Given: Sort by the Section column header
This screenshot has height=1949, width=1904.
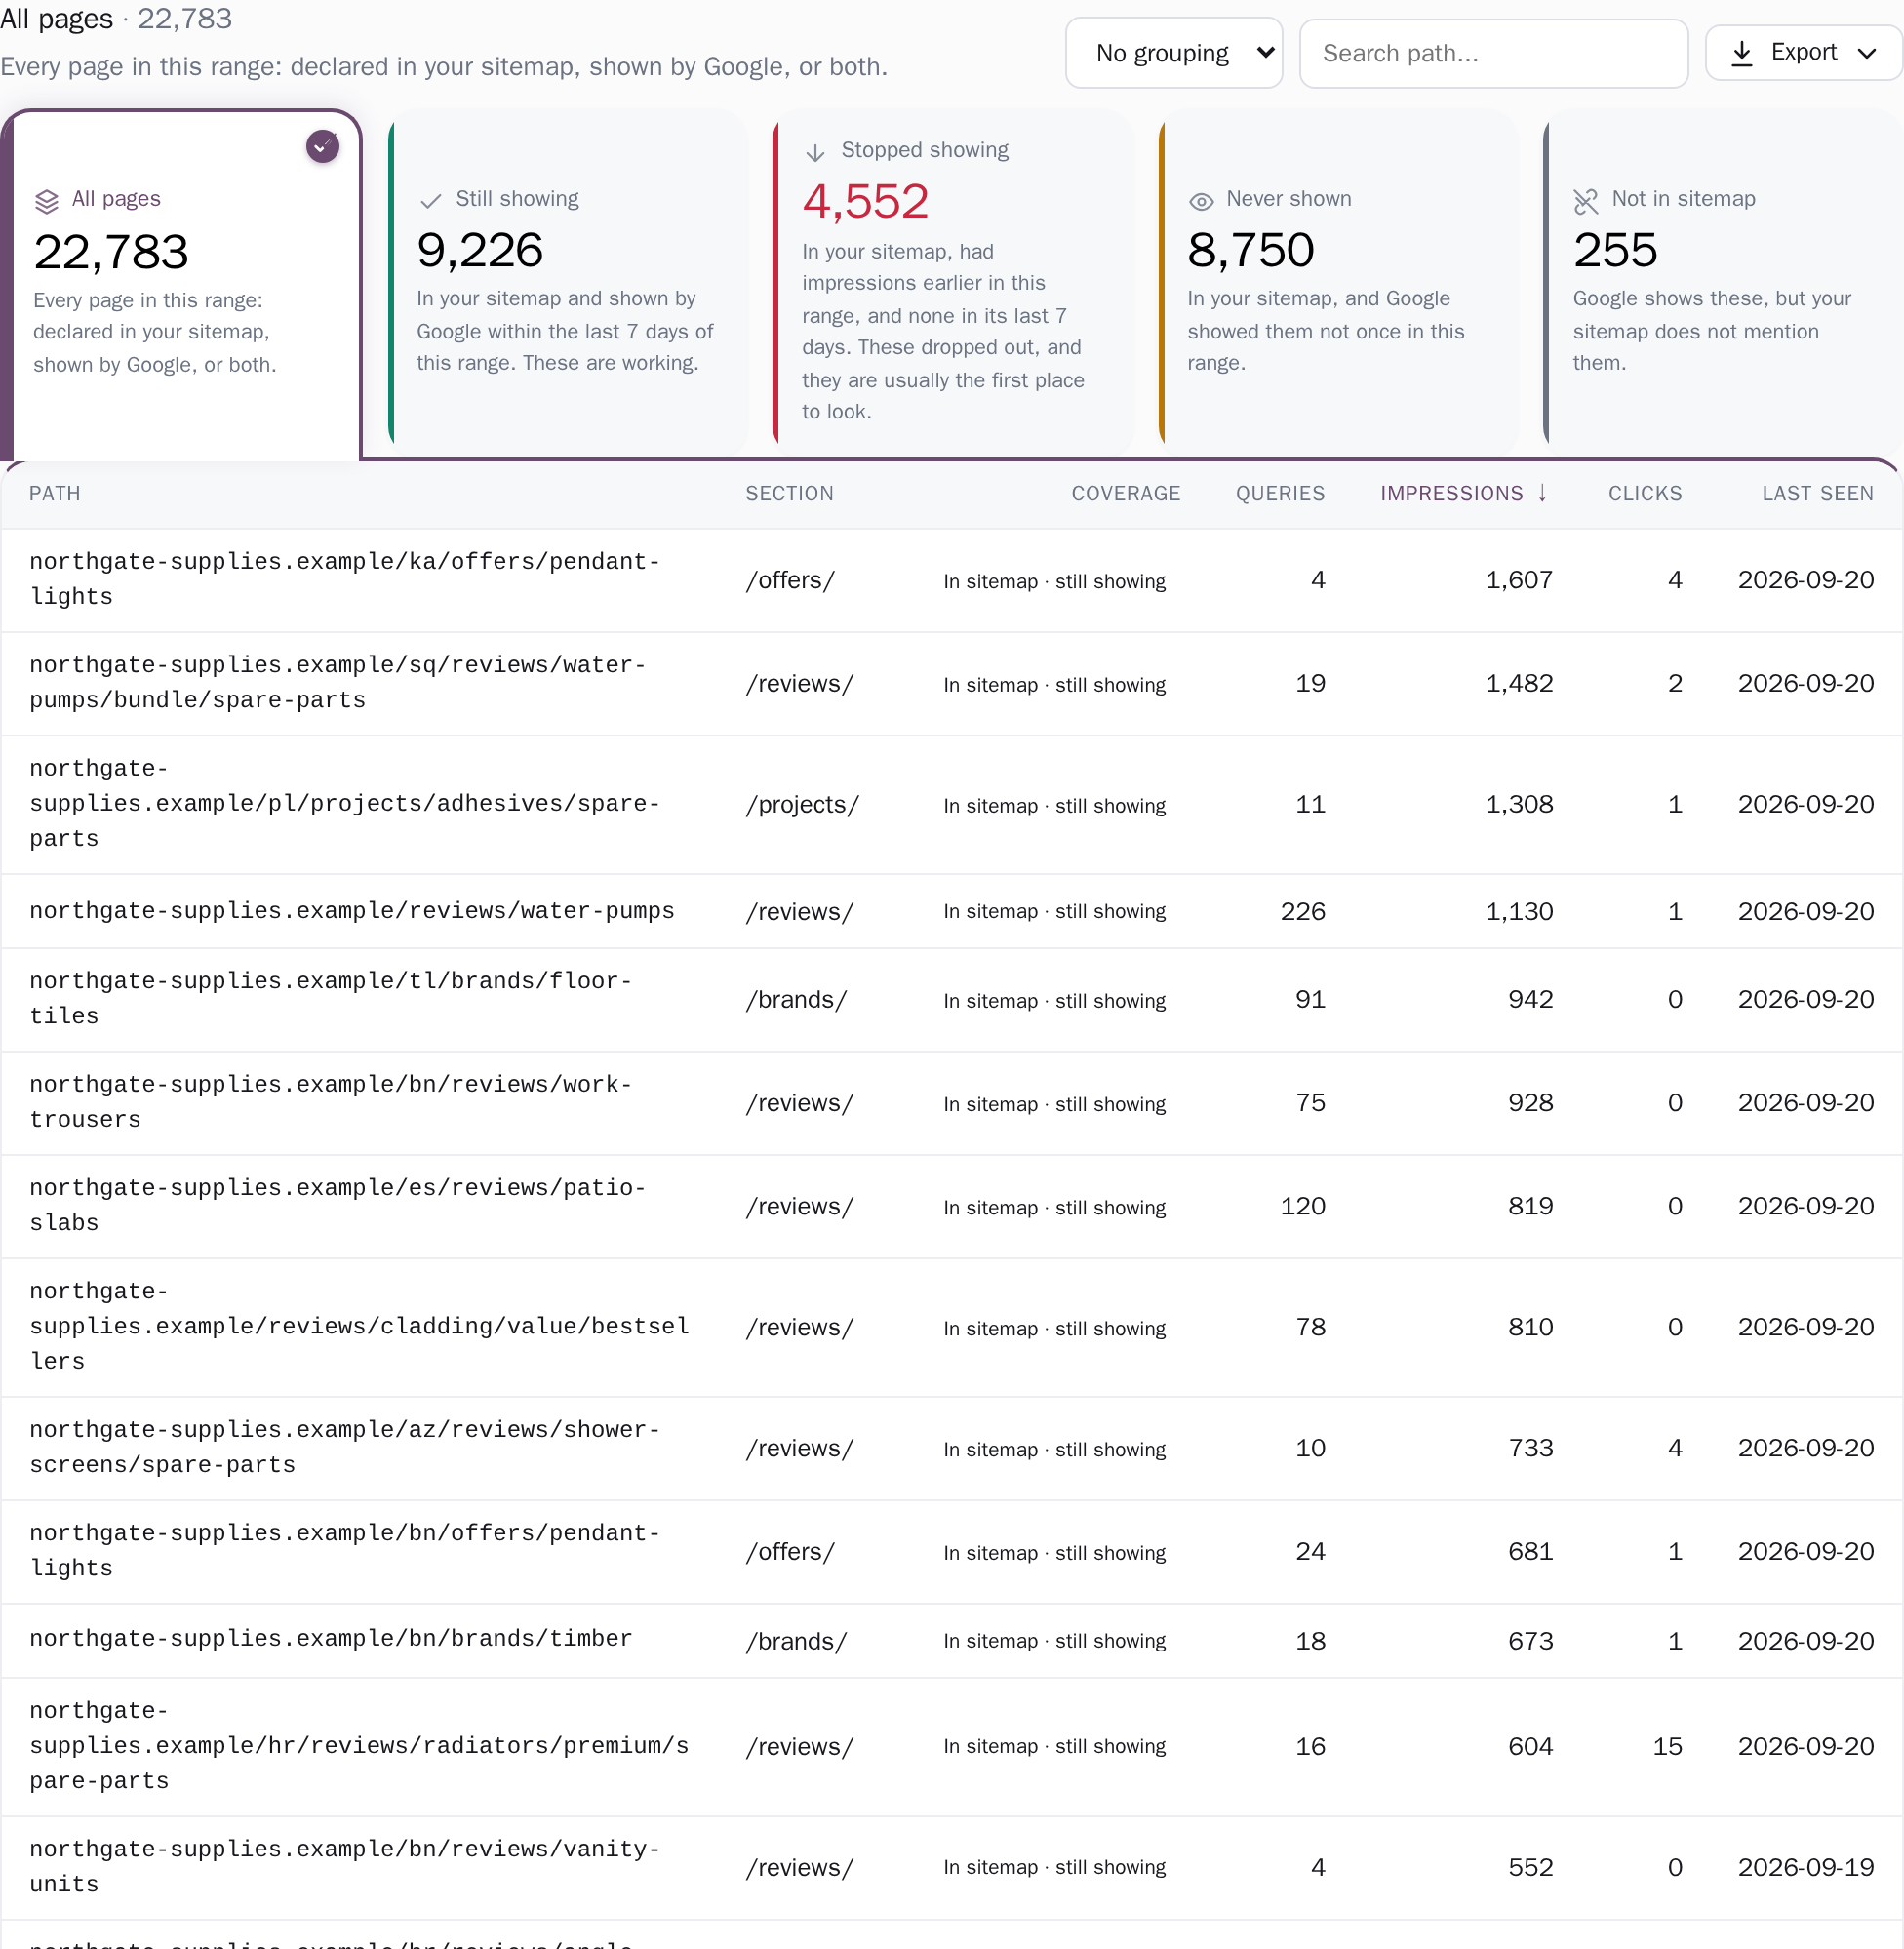Looking at the screenshot, I should [789, 493].
